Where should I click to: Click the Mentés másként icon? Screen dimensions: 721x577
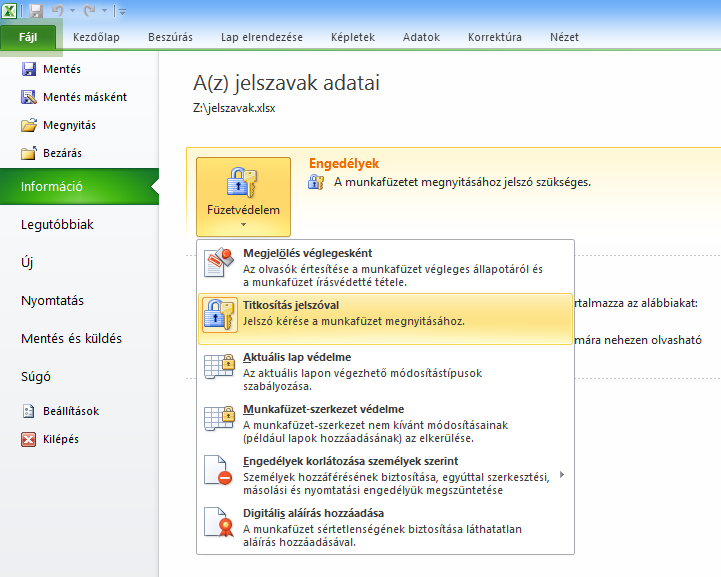(29, 97)
